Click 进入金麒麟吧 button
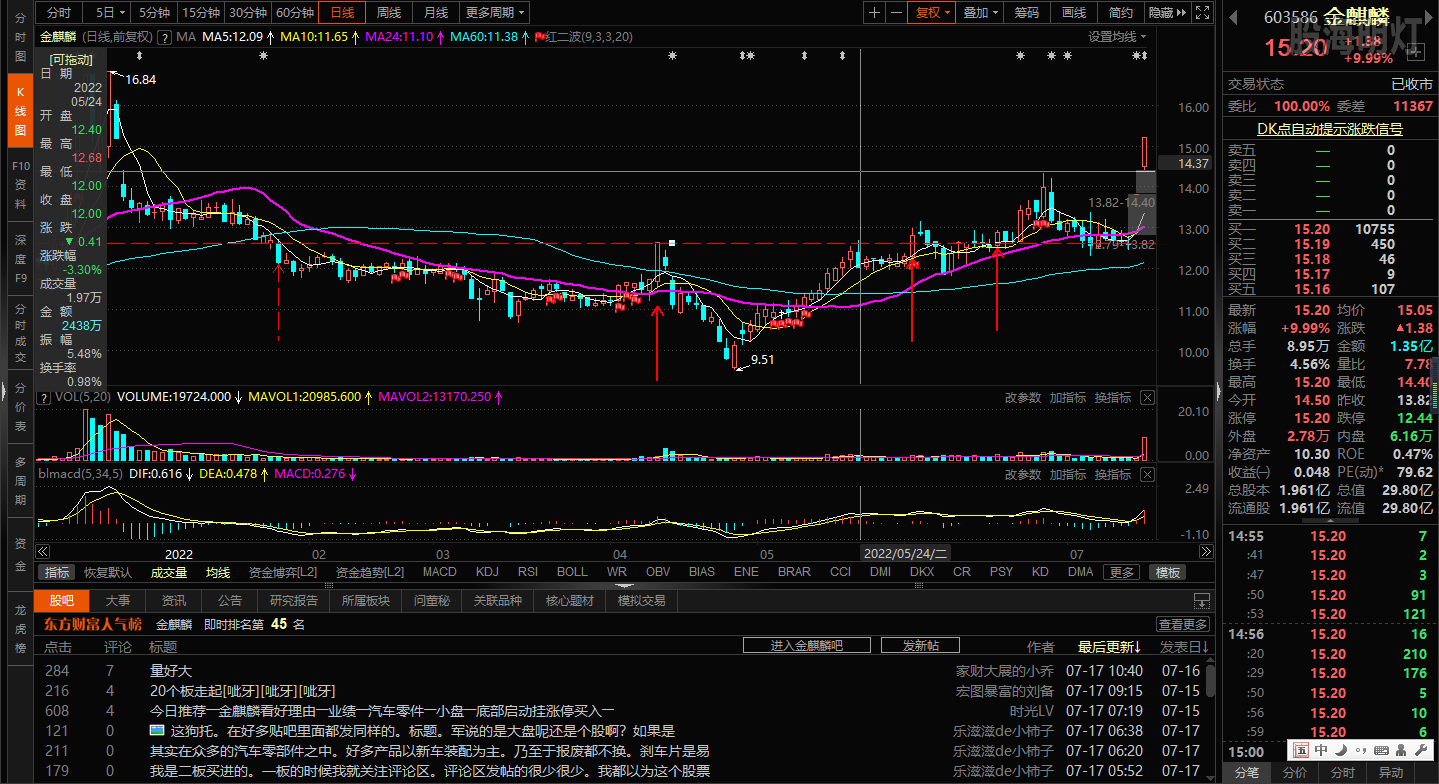 806,645
